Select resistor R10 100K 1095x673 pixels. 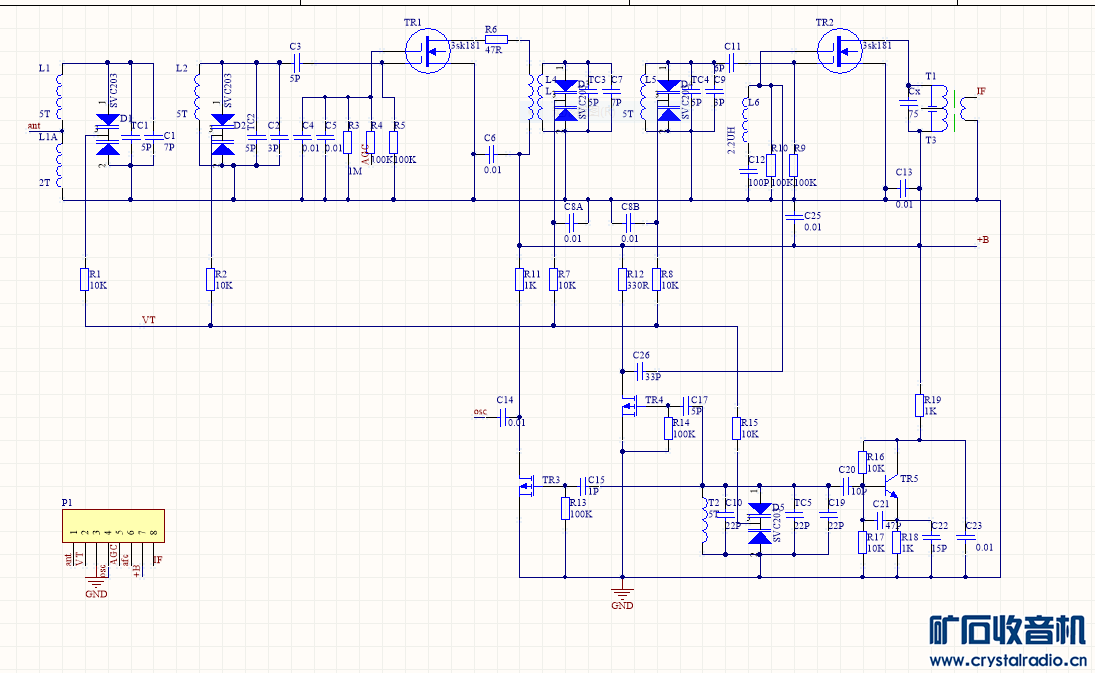(770, 165)
